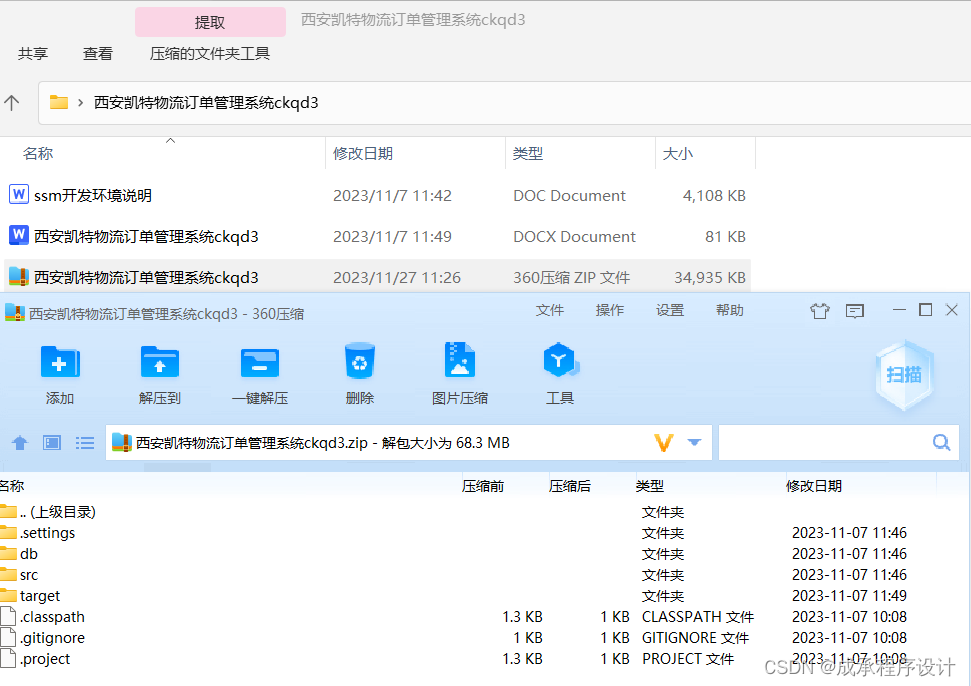Click the Explorer up navigation arrow
Screen dimensions: 971x686
coord(11,101)
